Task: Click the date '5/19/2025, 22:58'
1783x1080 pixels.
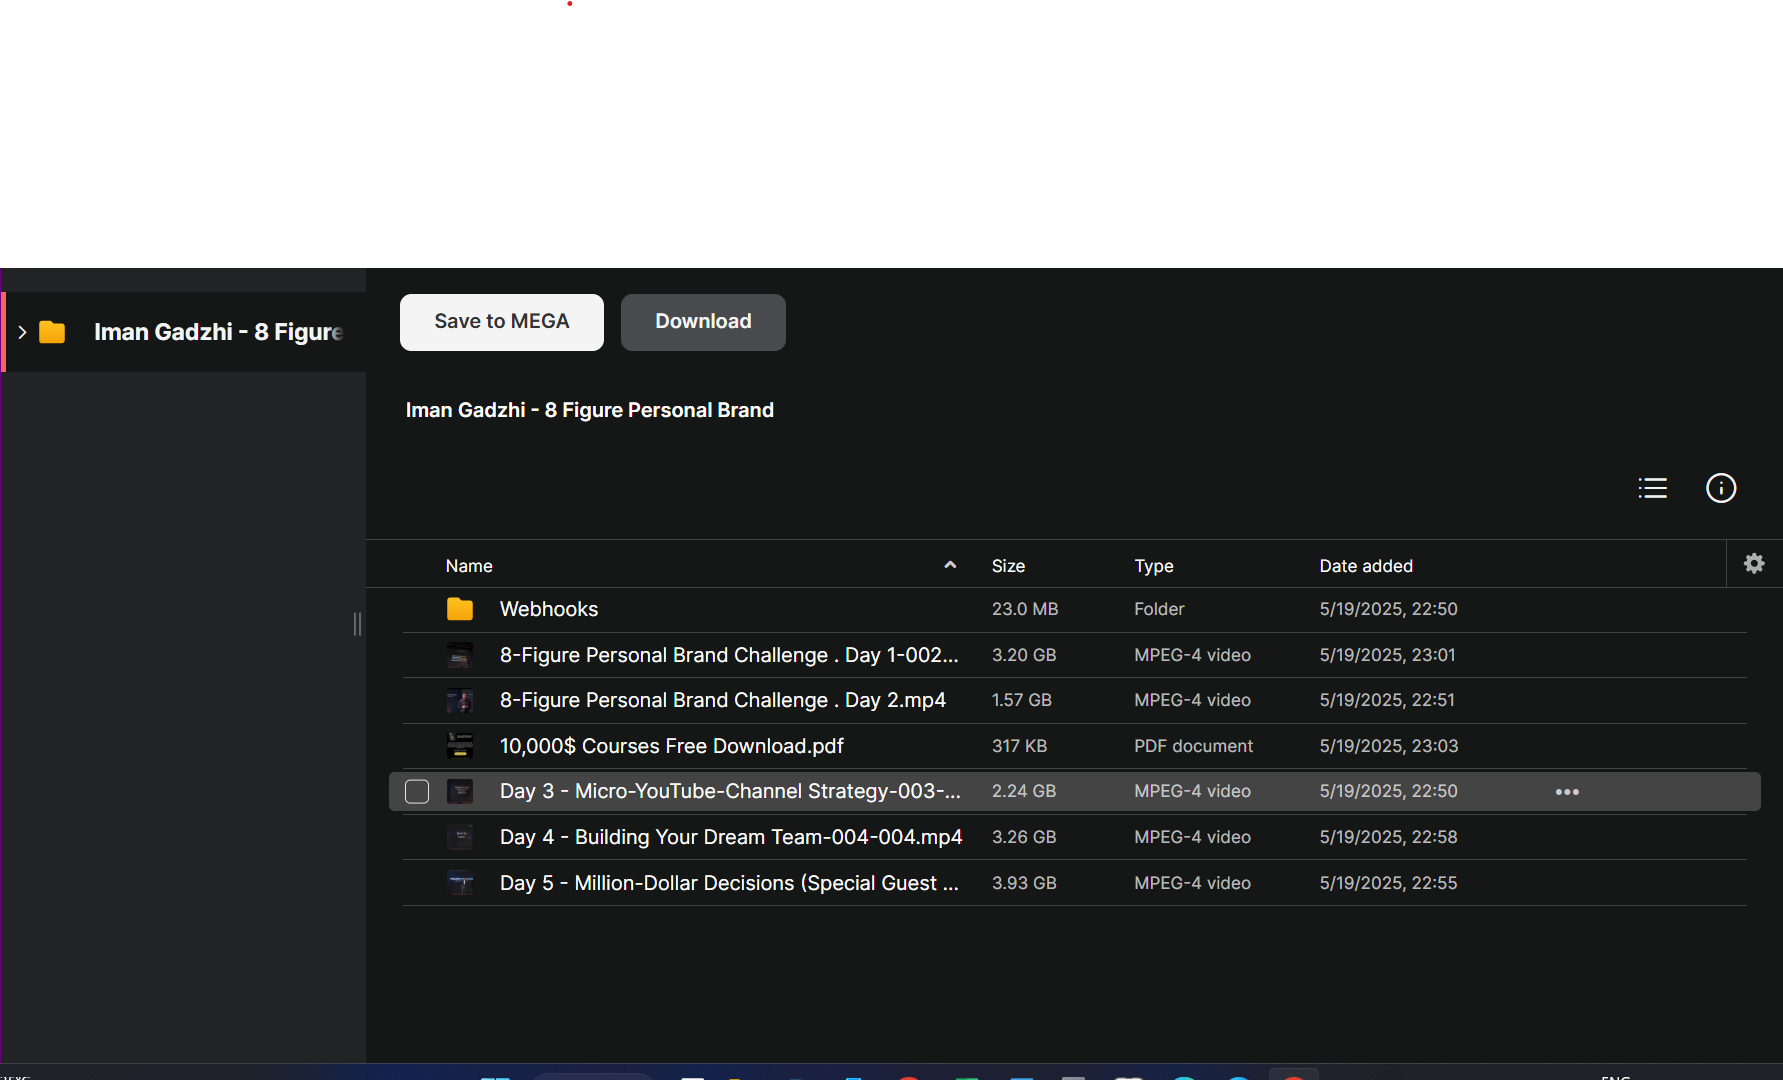Action: click(x=1389, y=837)
